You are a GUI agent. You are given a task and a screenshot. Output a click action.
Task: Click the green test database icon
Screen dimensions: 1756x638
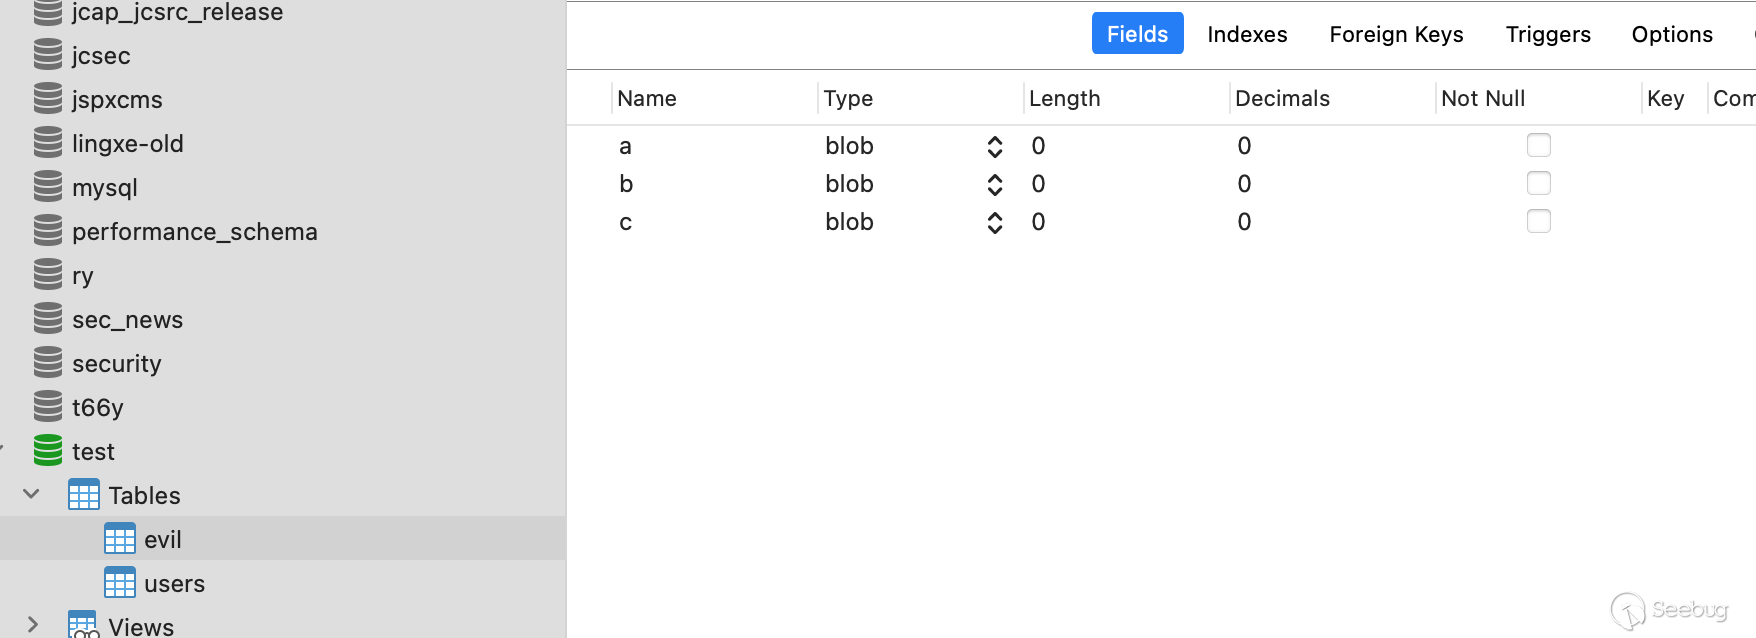coord(48,451)
